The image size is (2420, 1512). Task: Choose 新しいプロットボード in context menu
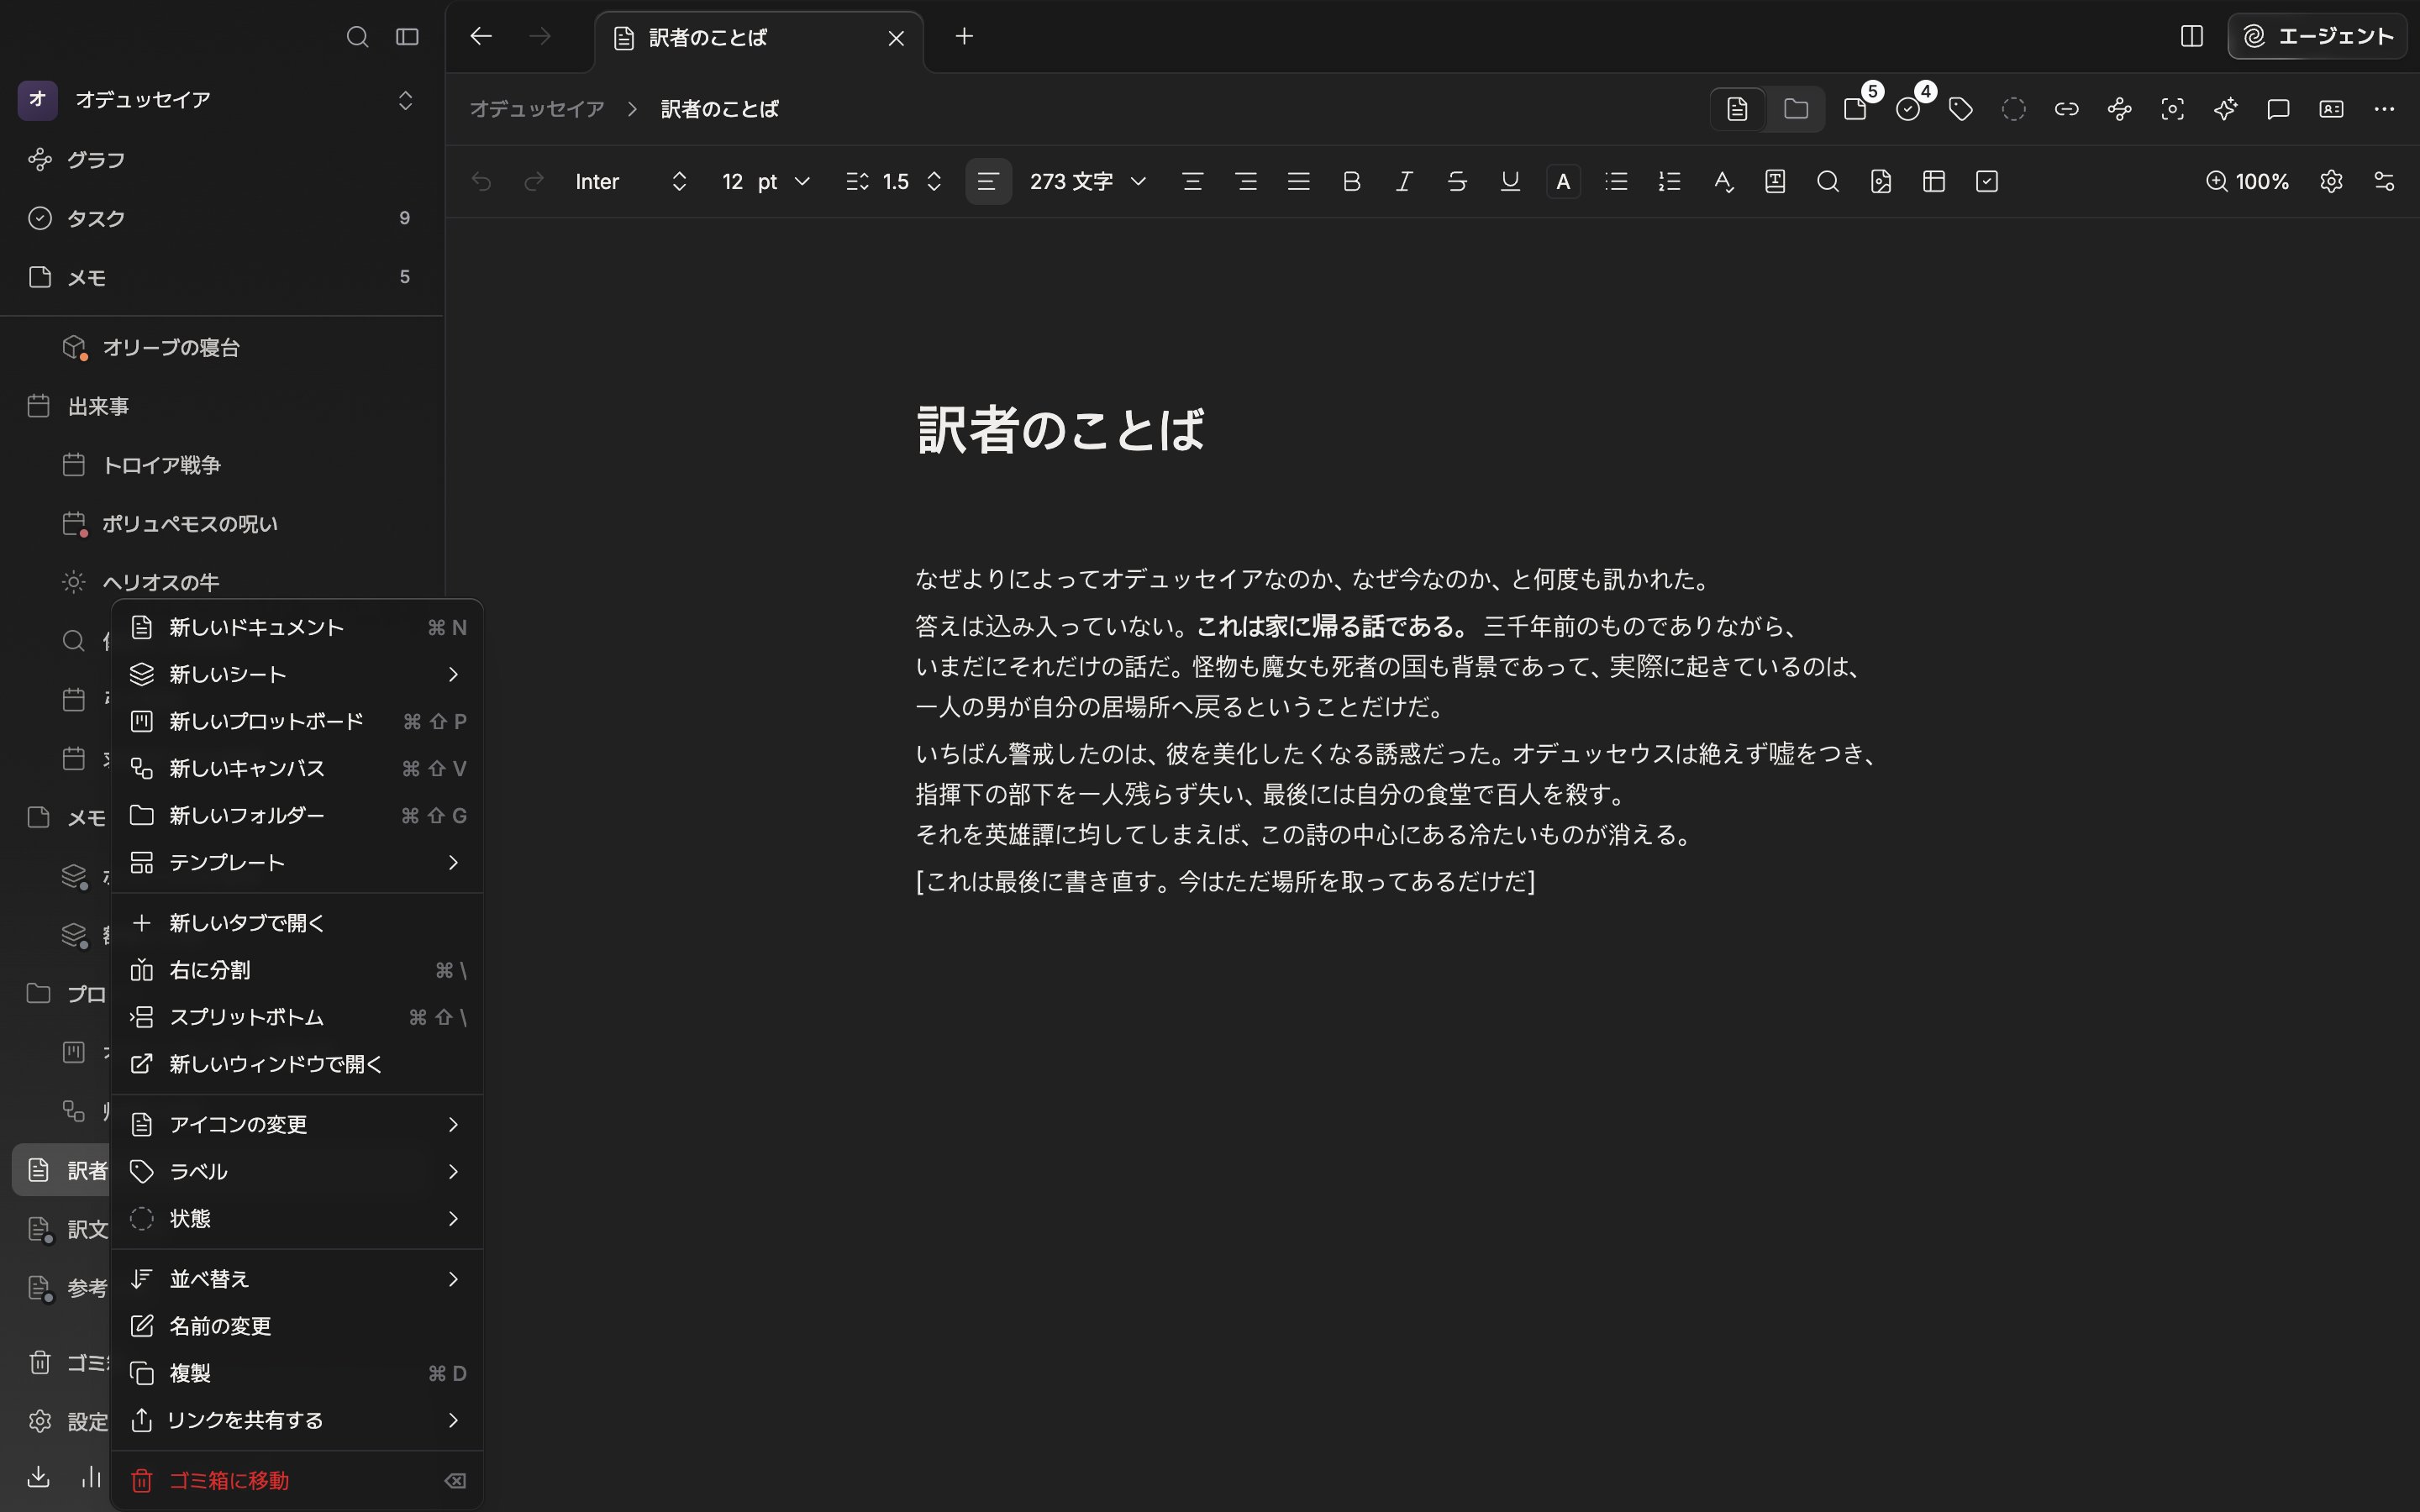pyautogui.click(x=297, y=721)
